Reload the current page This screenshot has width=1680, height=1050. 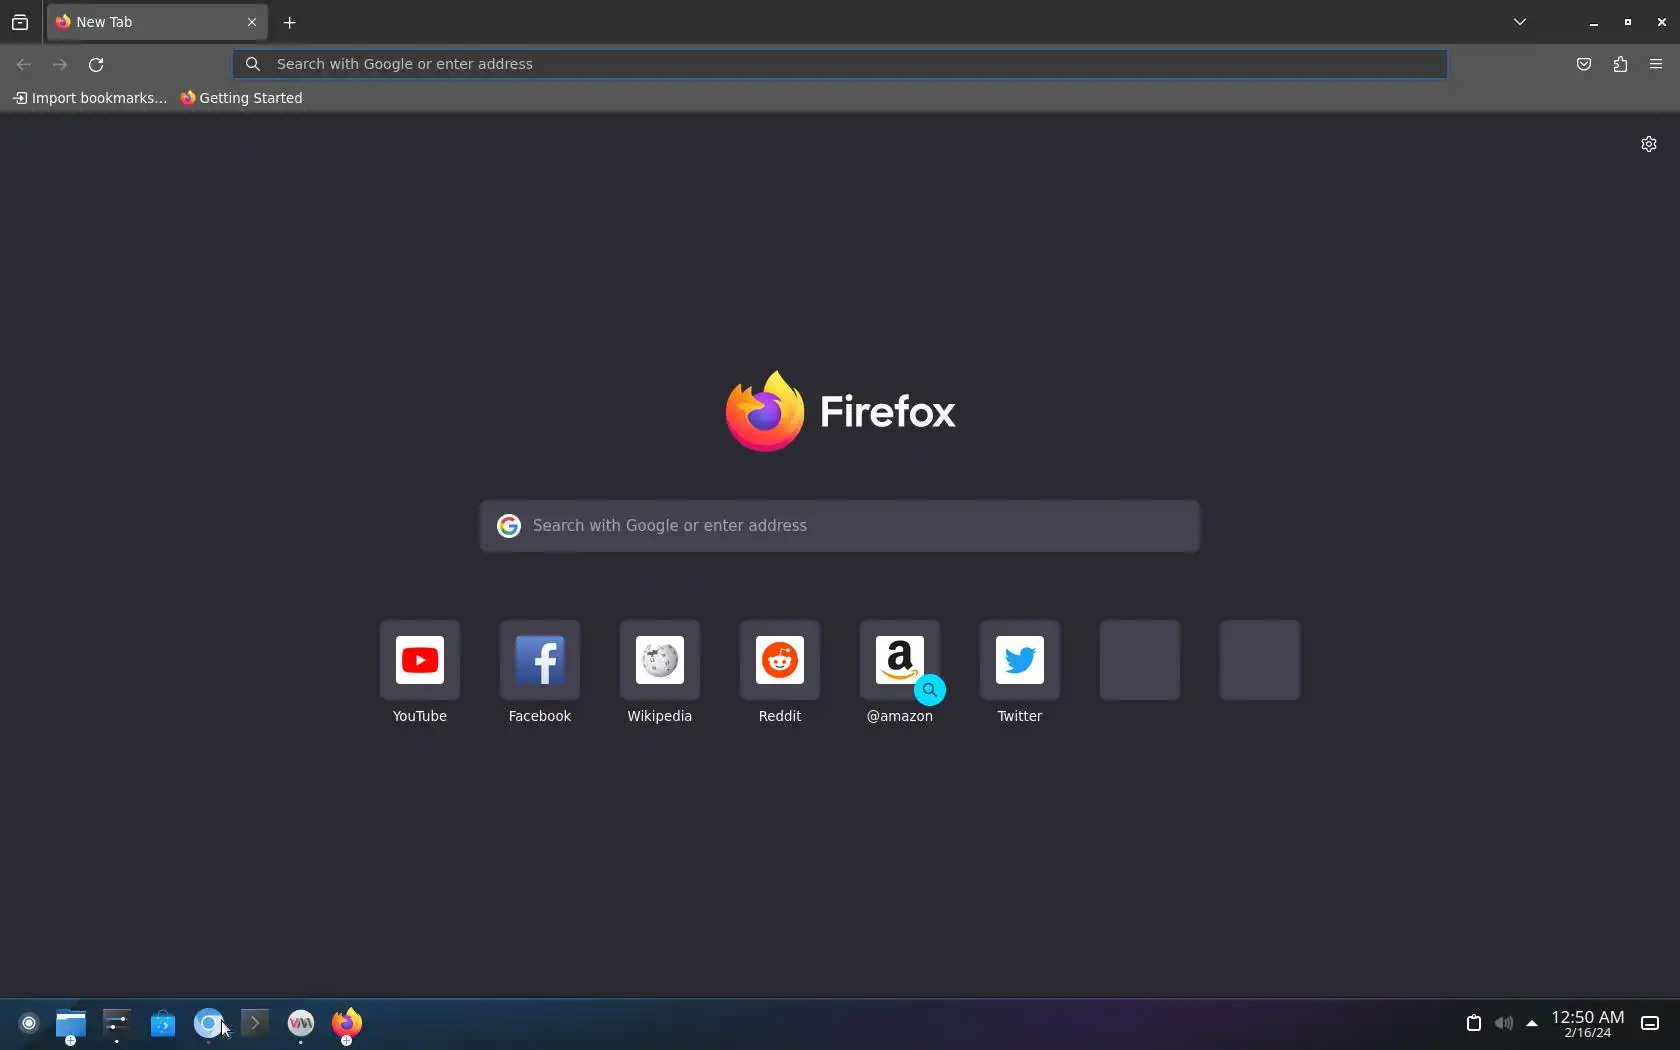(x=96, y=64)
